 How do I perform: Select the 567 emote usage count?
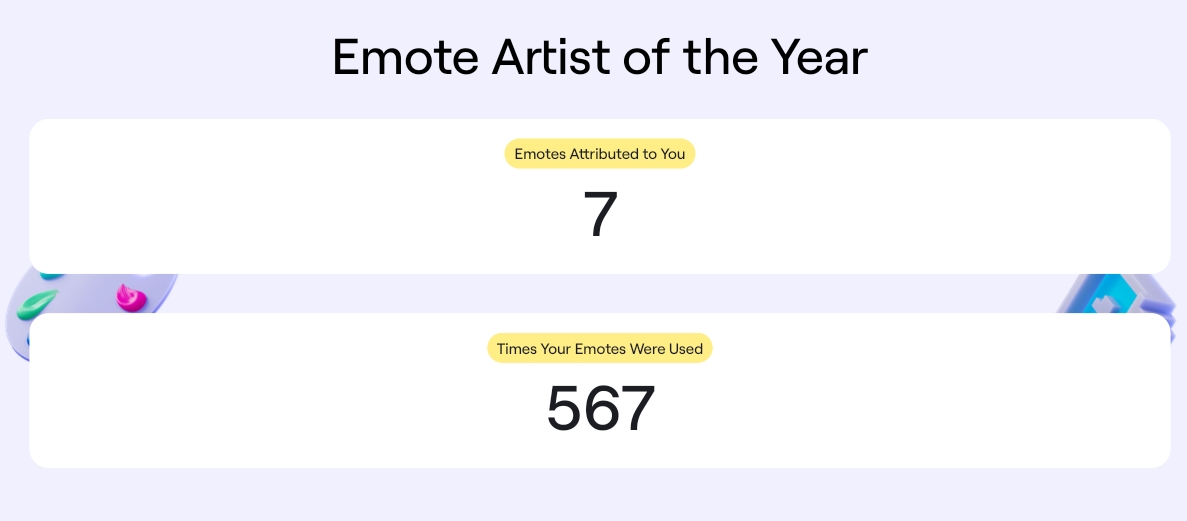600,409
